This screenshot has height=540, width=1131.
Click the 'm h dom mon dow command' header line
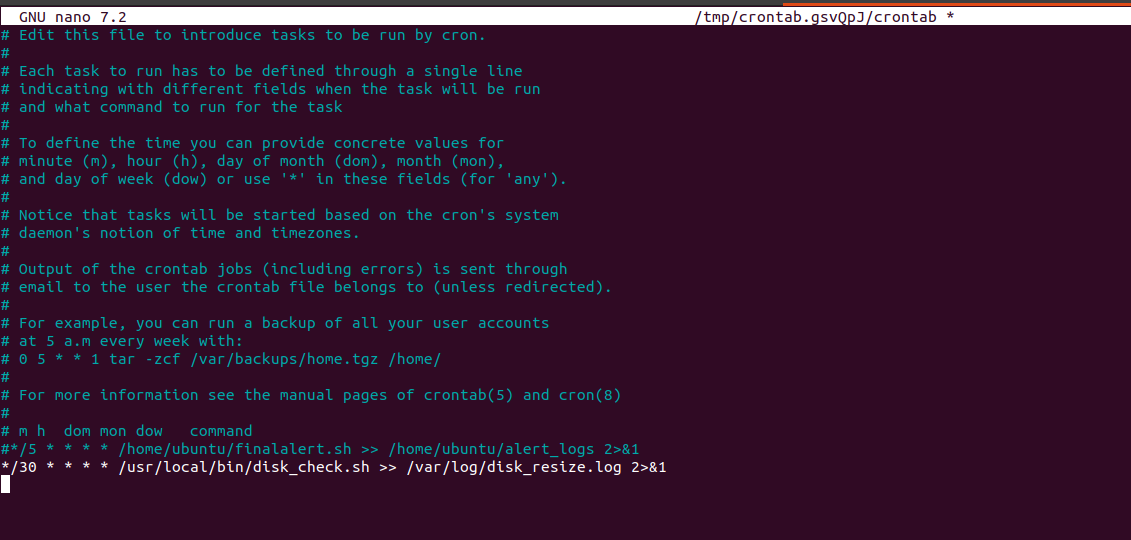click(x=127, y=431)
